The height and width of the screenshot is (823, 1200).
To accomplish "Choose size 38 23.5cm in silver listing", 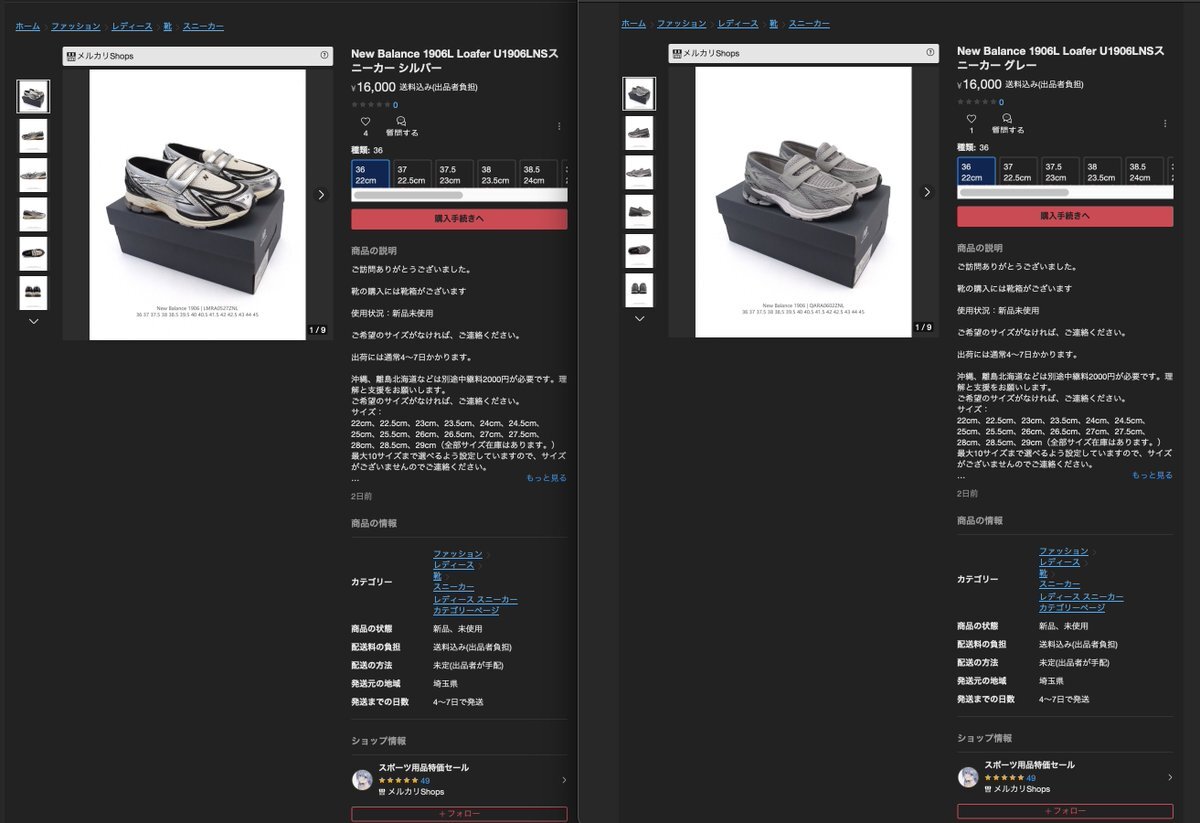I will (x=495, y=174).
